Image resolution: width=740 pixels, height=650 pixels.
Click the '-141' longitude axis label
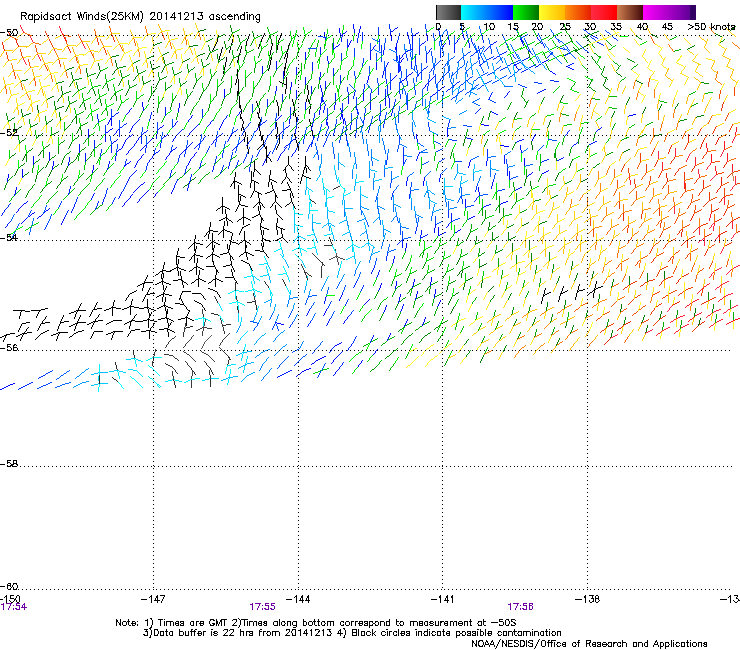(x=443, y=599)
